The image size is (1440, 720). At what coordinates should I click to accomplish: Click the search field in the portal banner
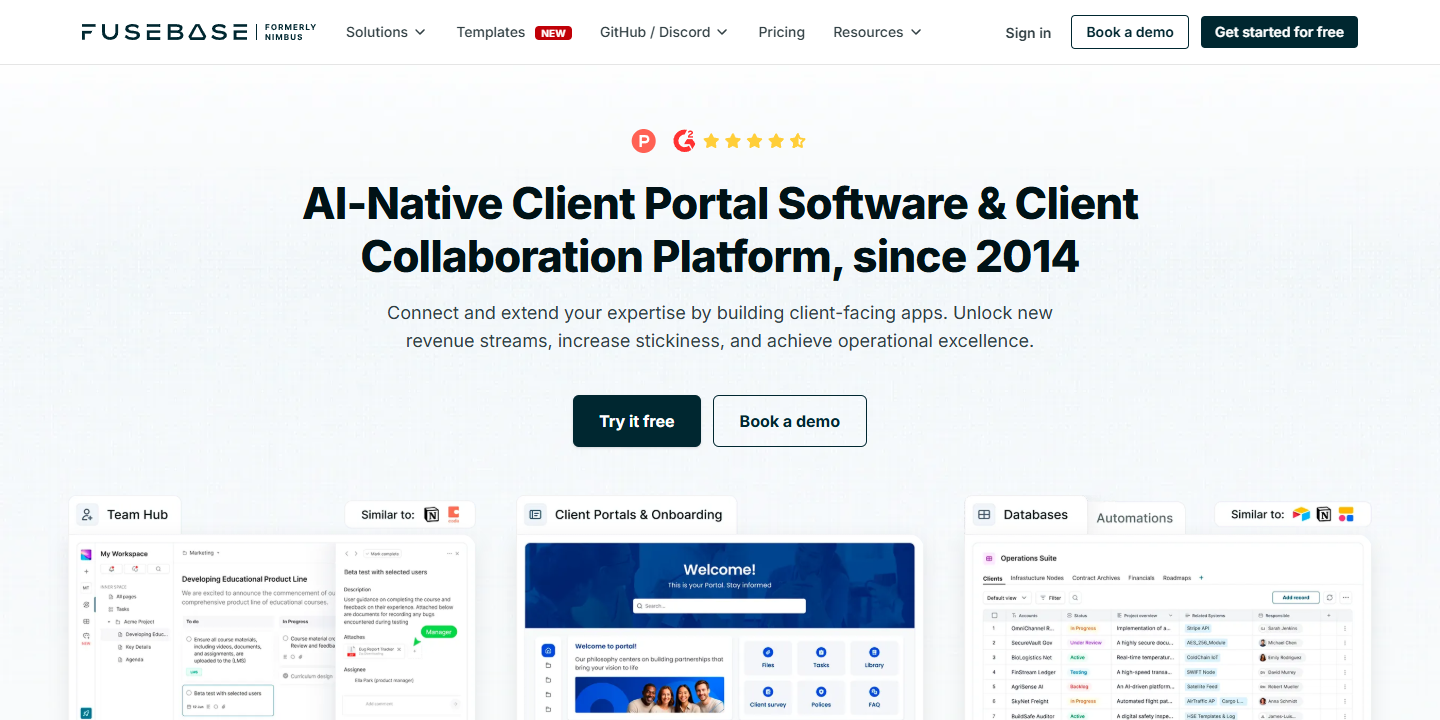tap(719, 606)
